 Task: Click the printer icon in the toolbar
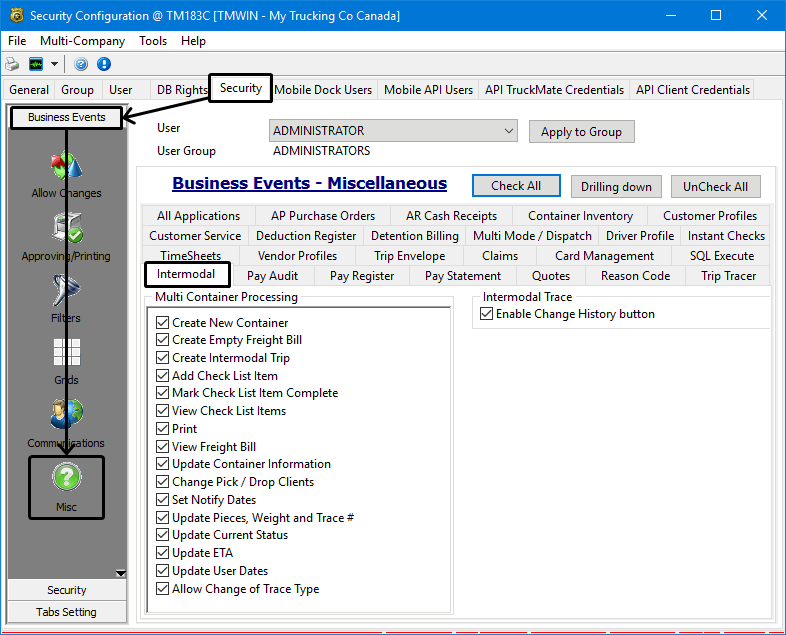(12, 64)
